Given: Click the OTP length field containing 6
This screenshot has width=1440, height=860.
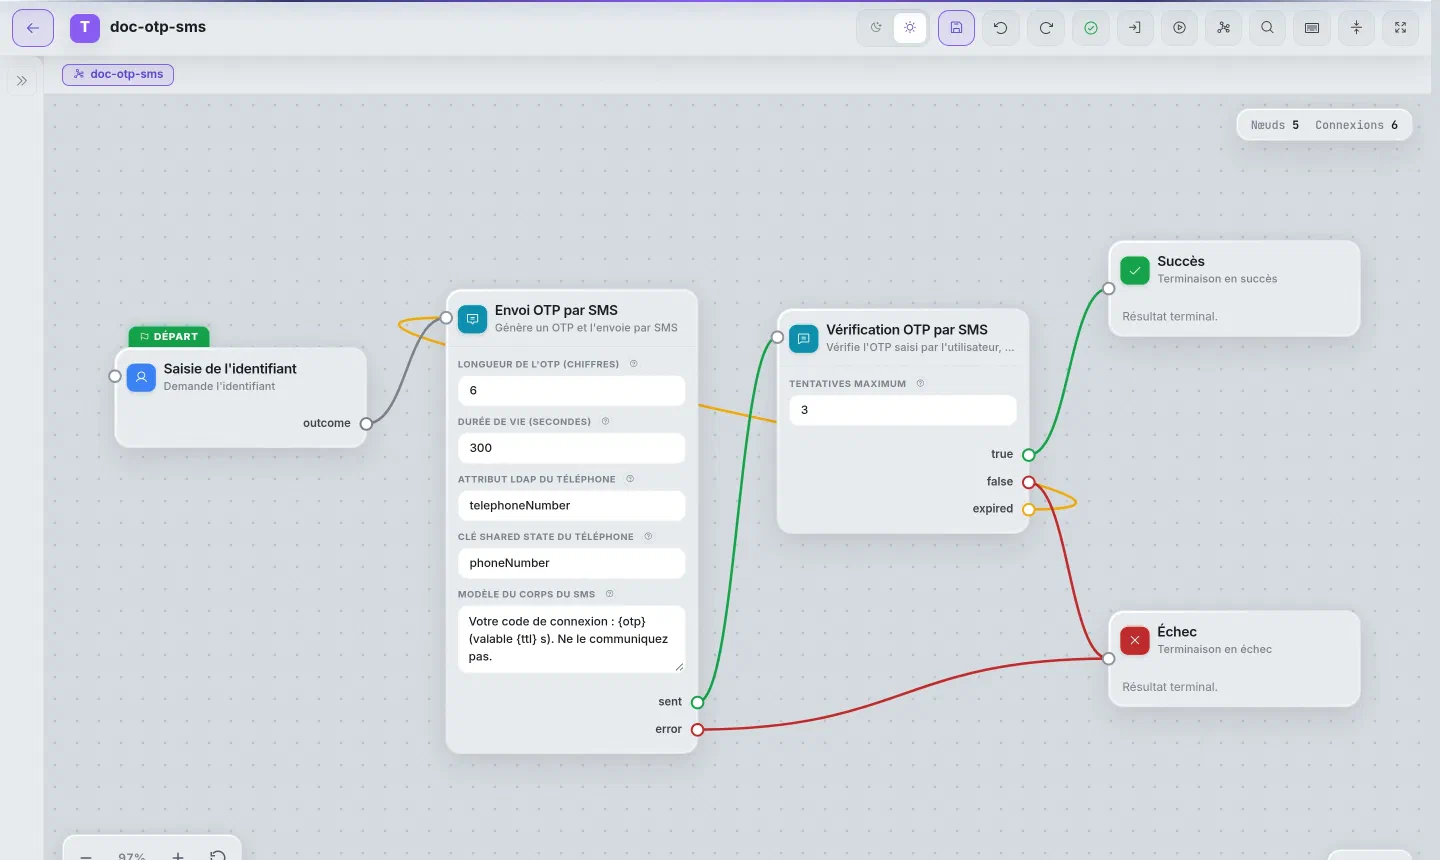Looking at the screenshot, I should point(571,391).
